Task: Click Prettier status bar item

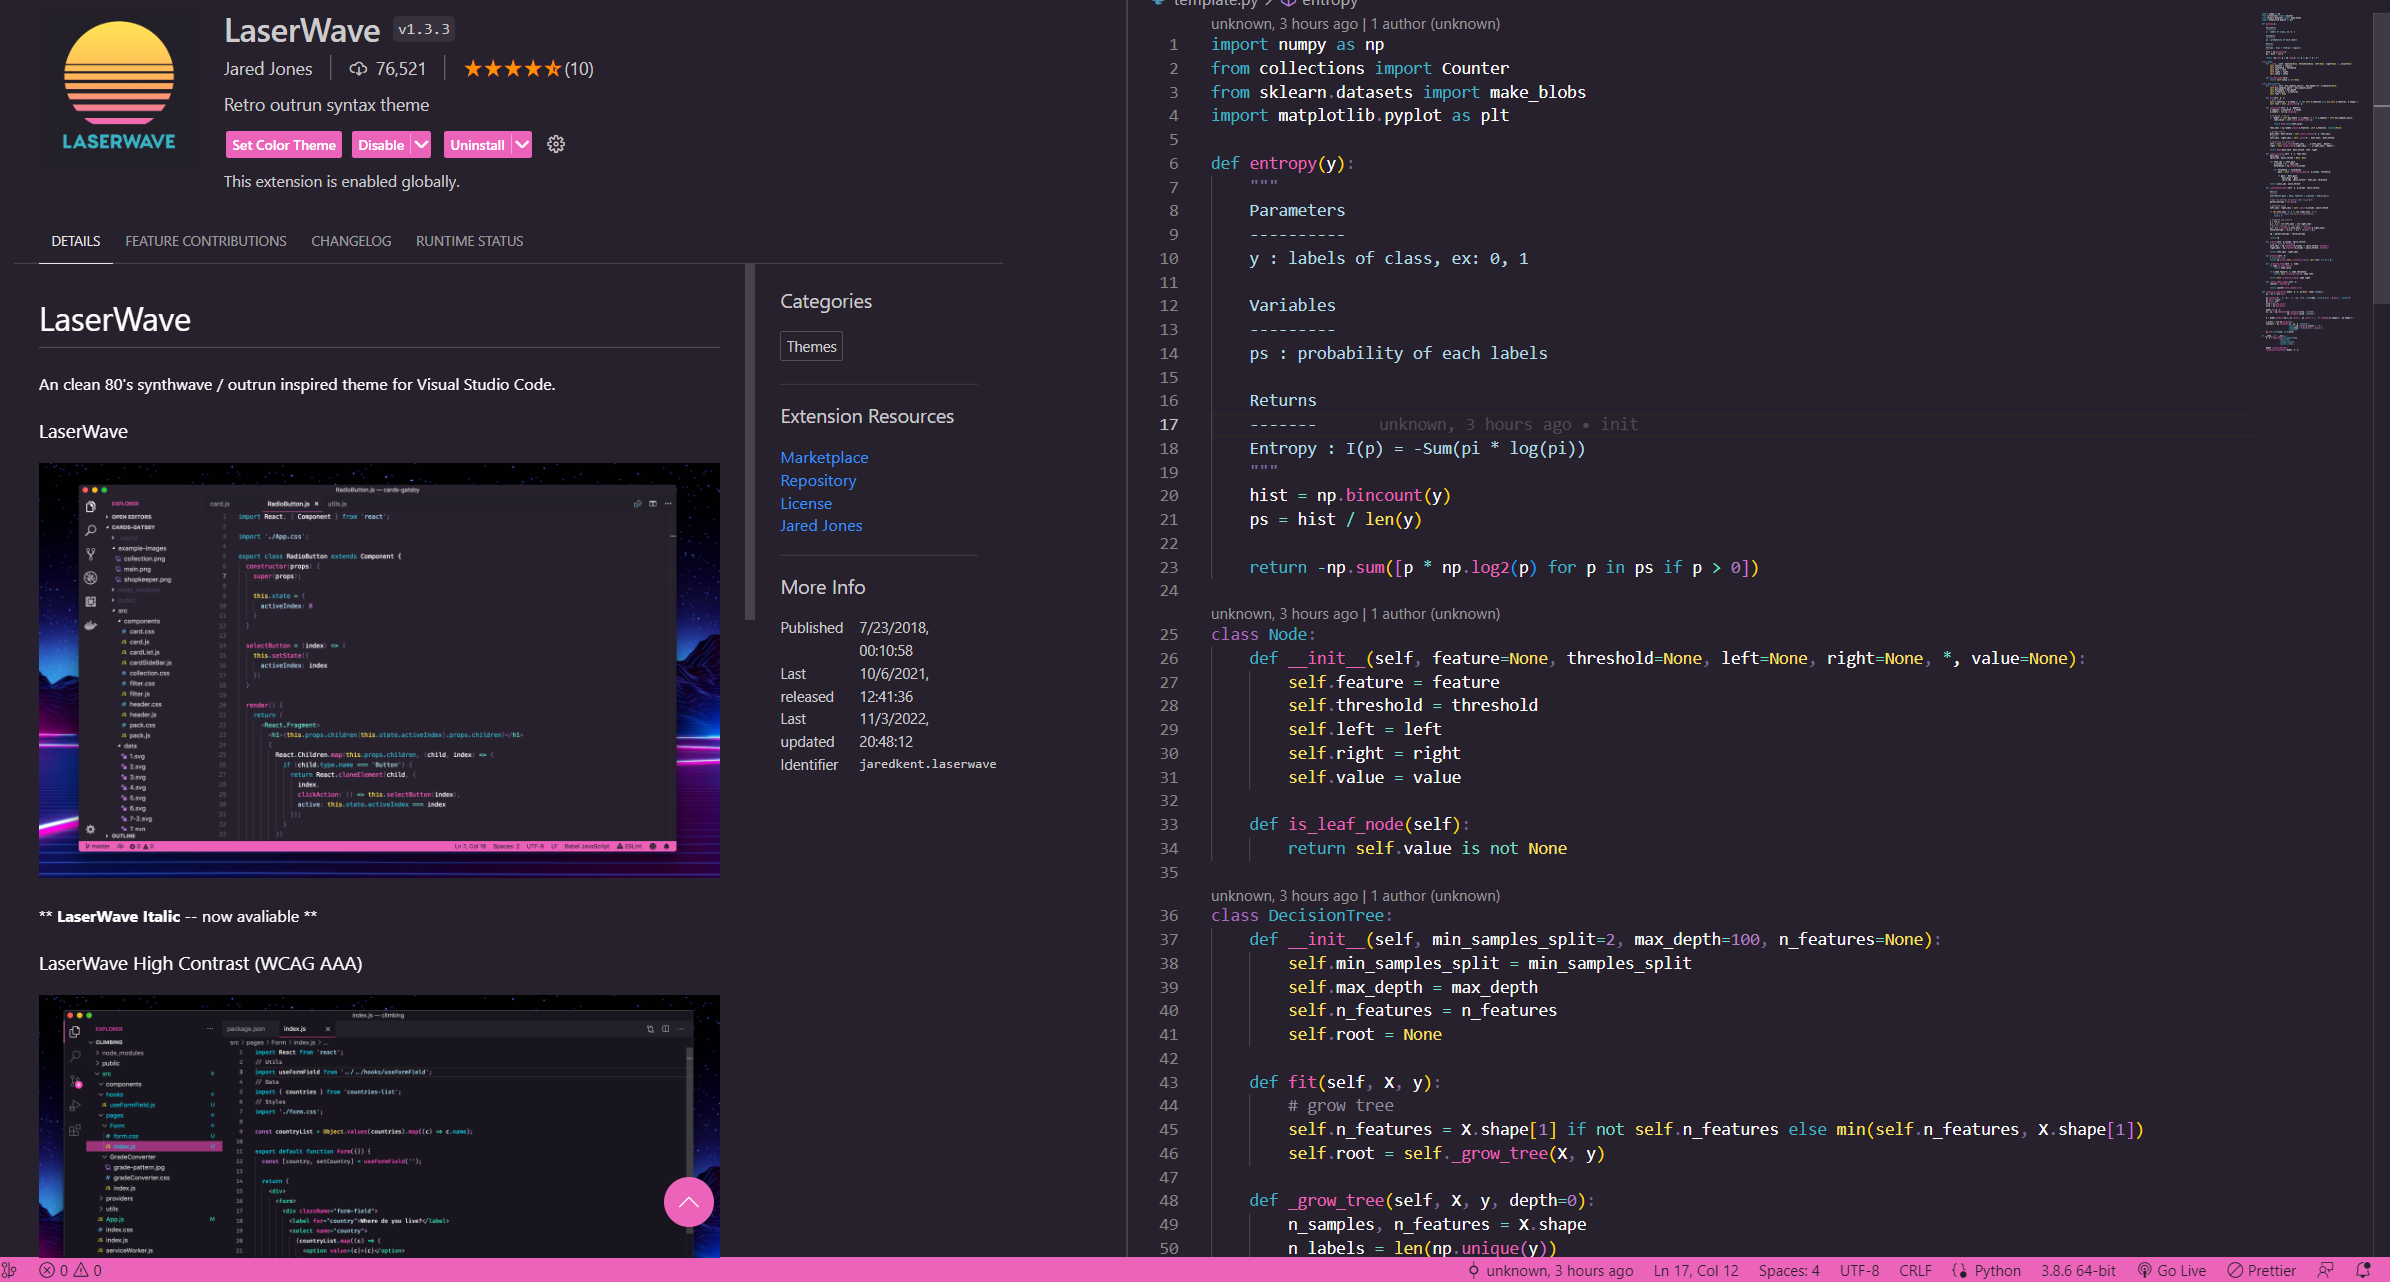Action: tap(2262, 1270)
